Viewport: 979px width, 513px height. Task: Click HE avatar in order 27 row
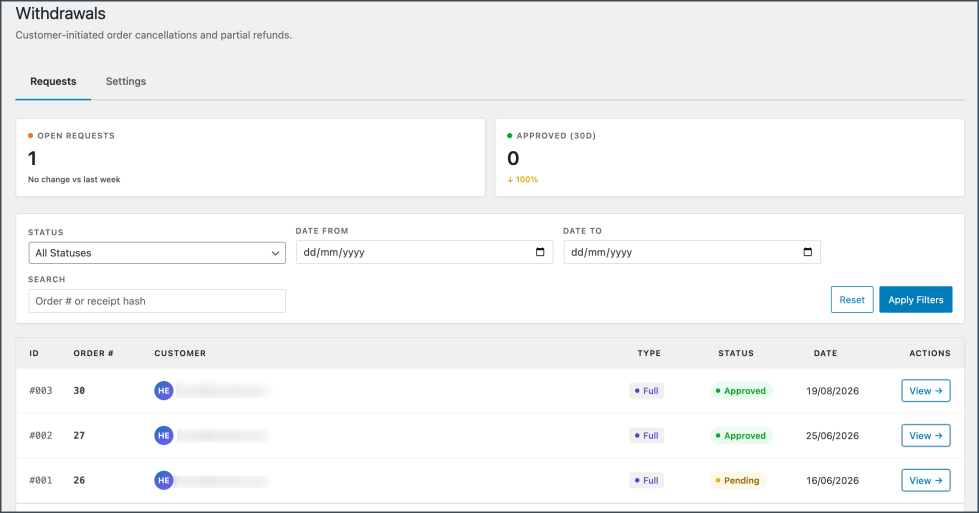tap(164, 436)
